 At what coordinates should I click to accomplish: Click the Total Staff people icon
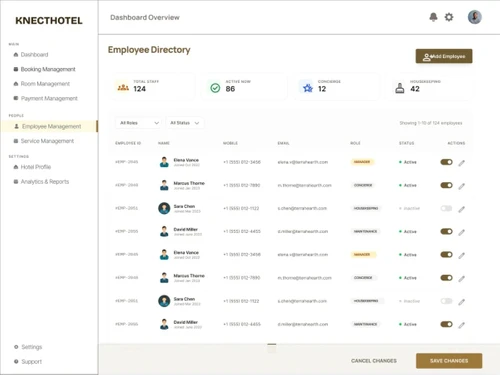coord(123,88)
